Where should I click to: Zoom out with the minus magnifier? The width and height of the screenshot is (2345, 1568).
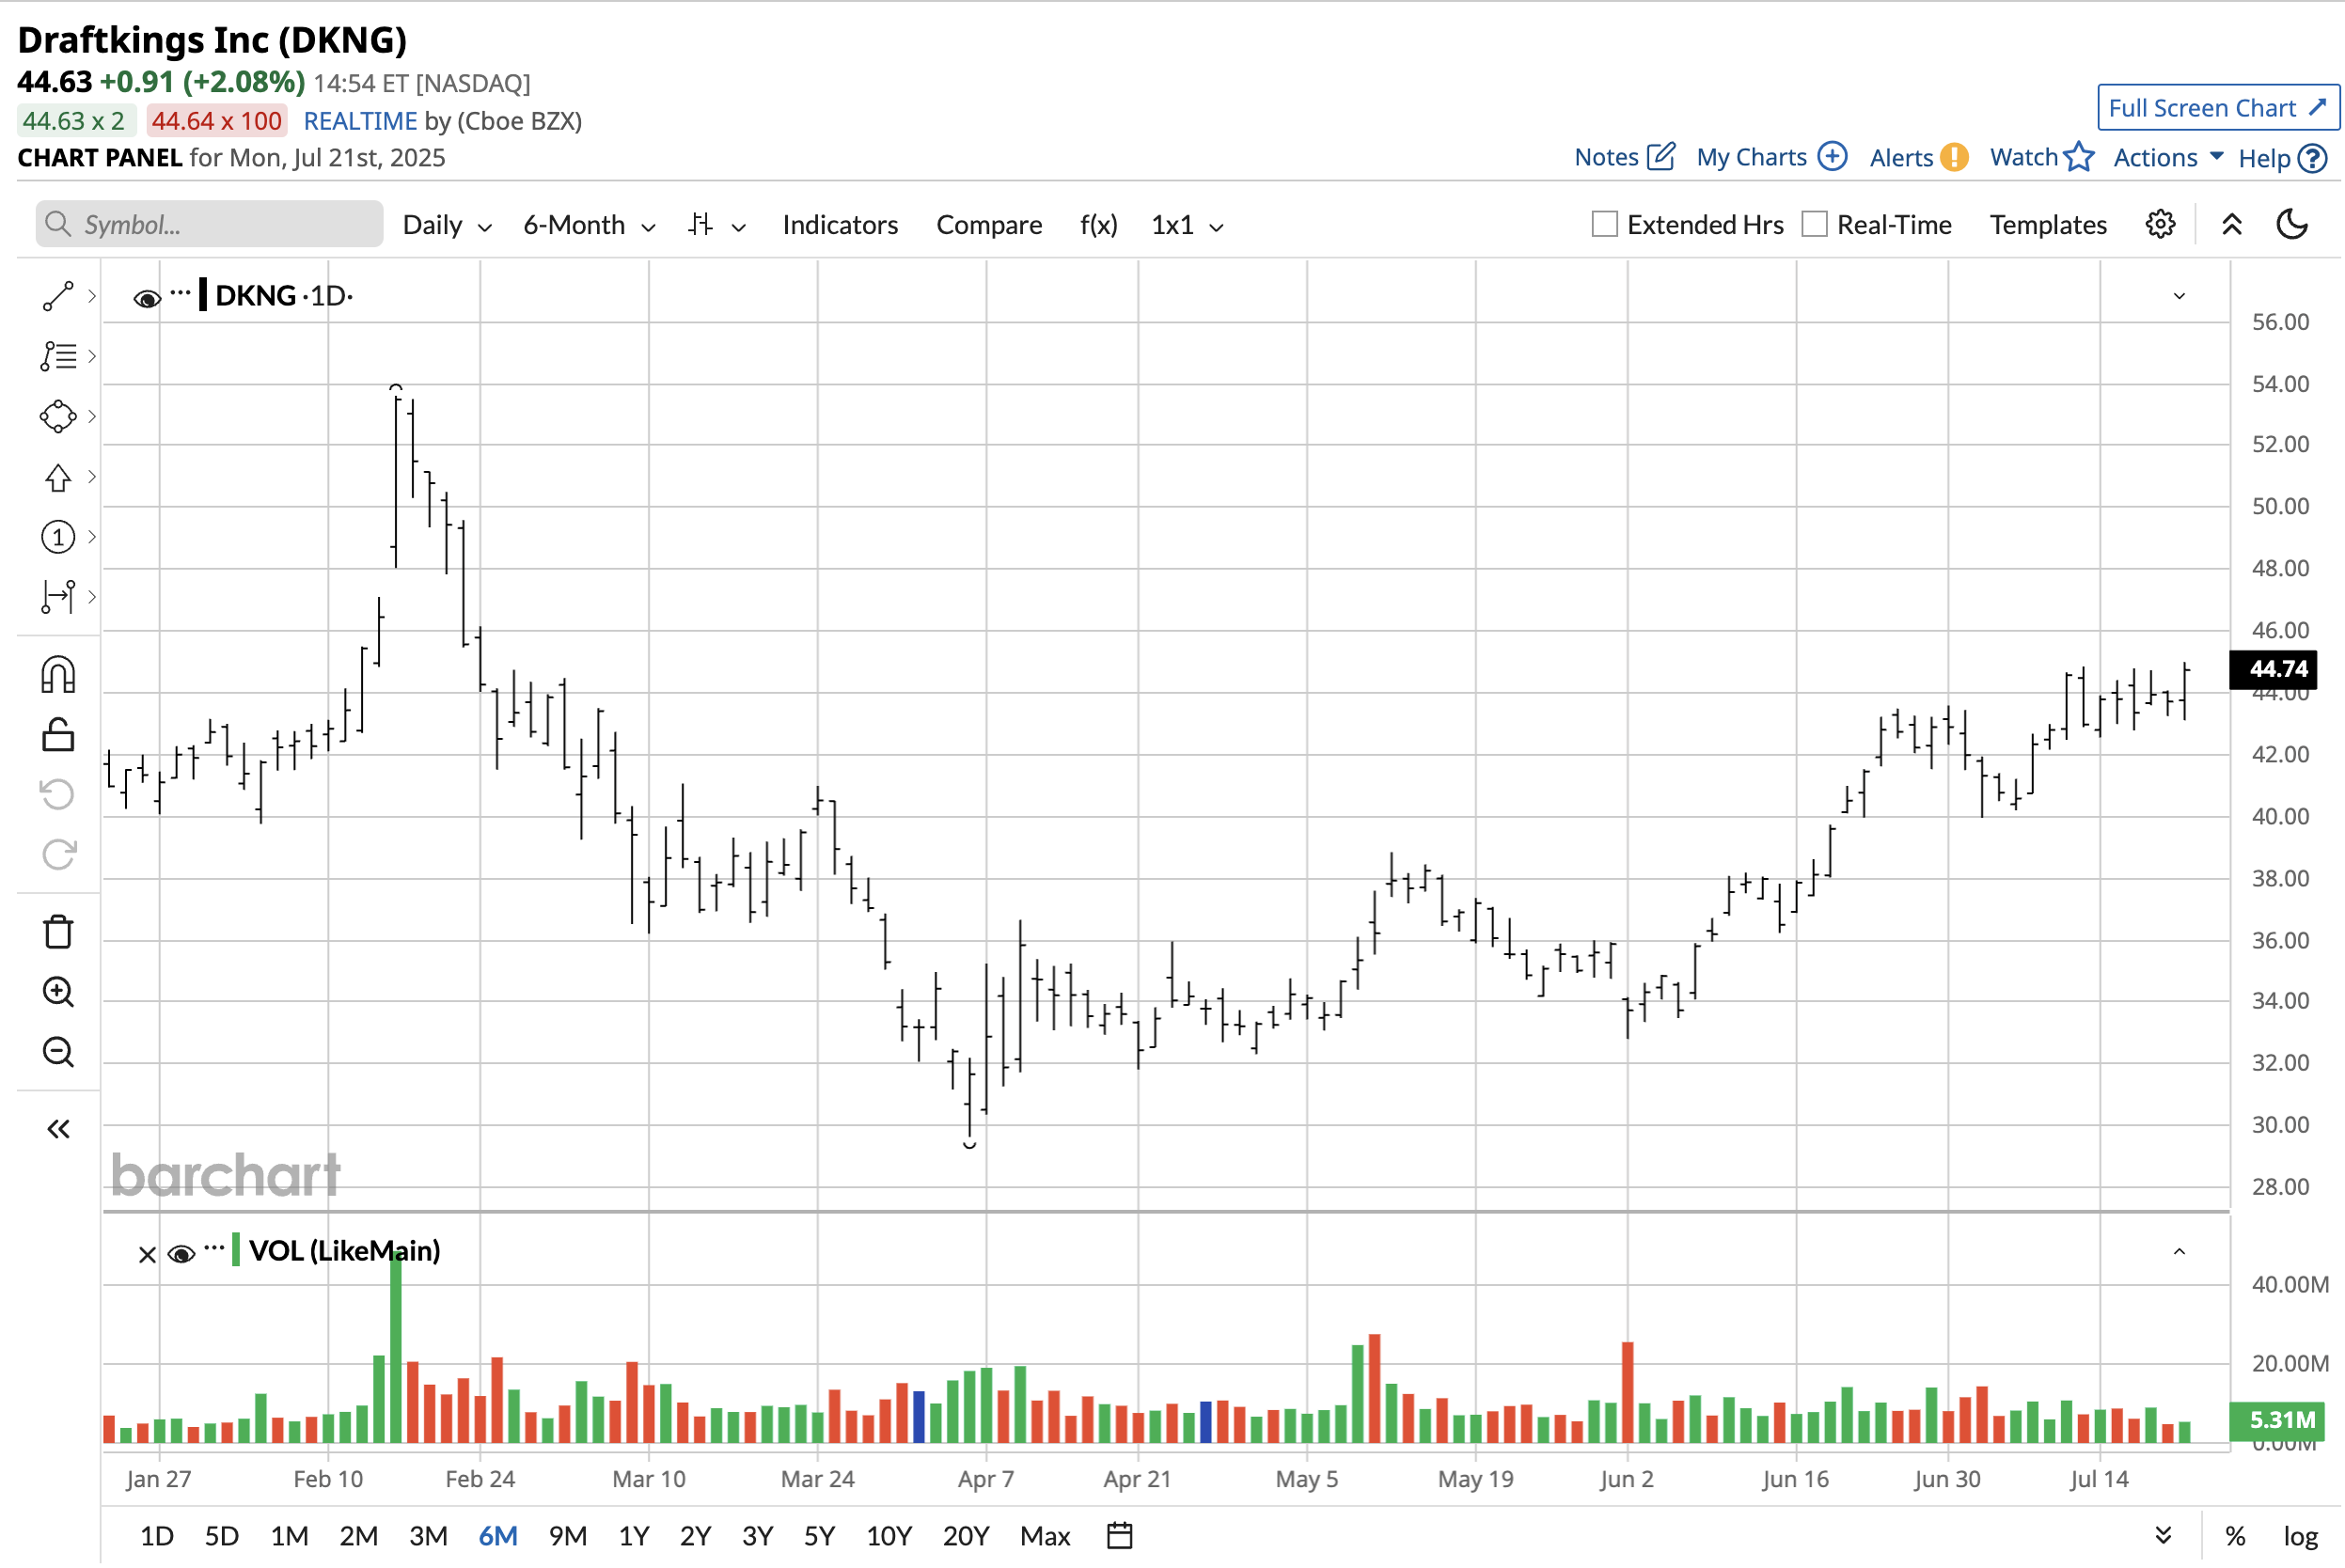pyautogui.click(x=58, y=1052)
